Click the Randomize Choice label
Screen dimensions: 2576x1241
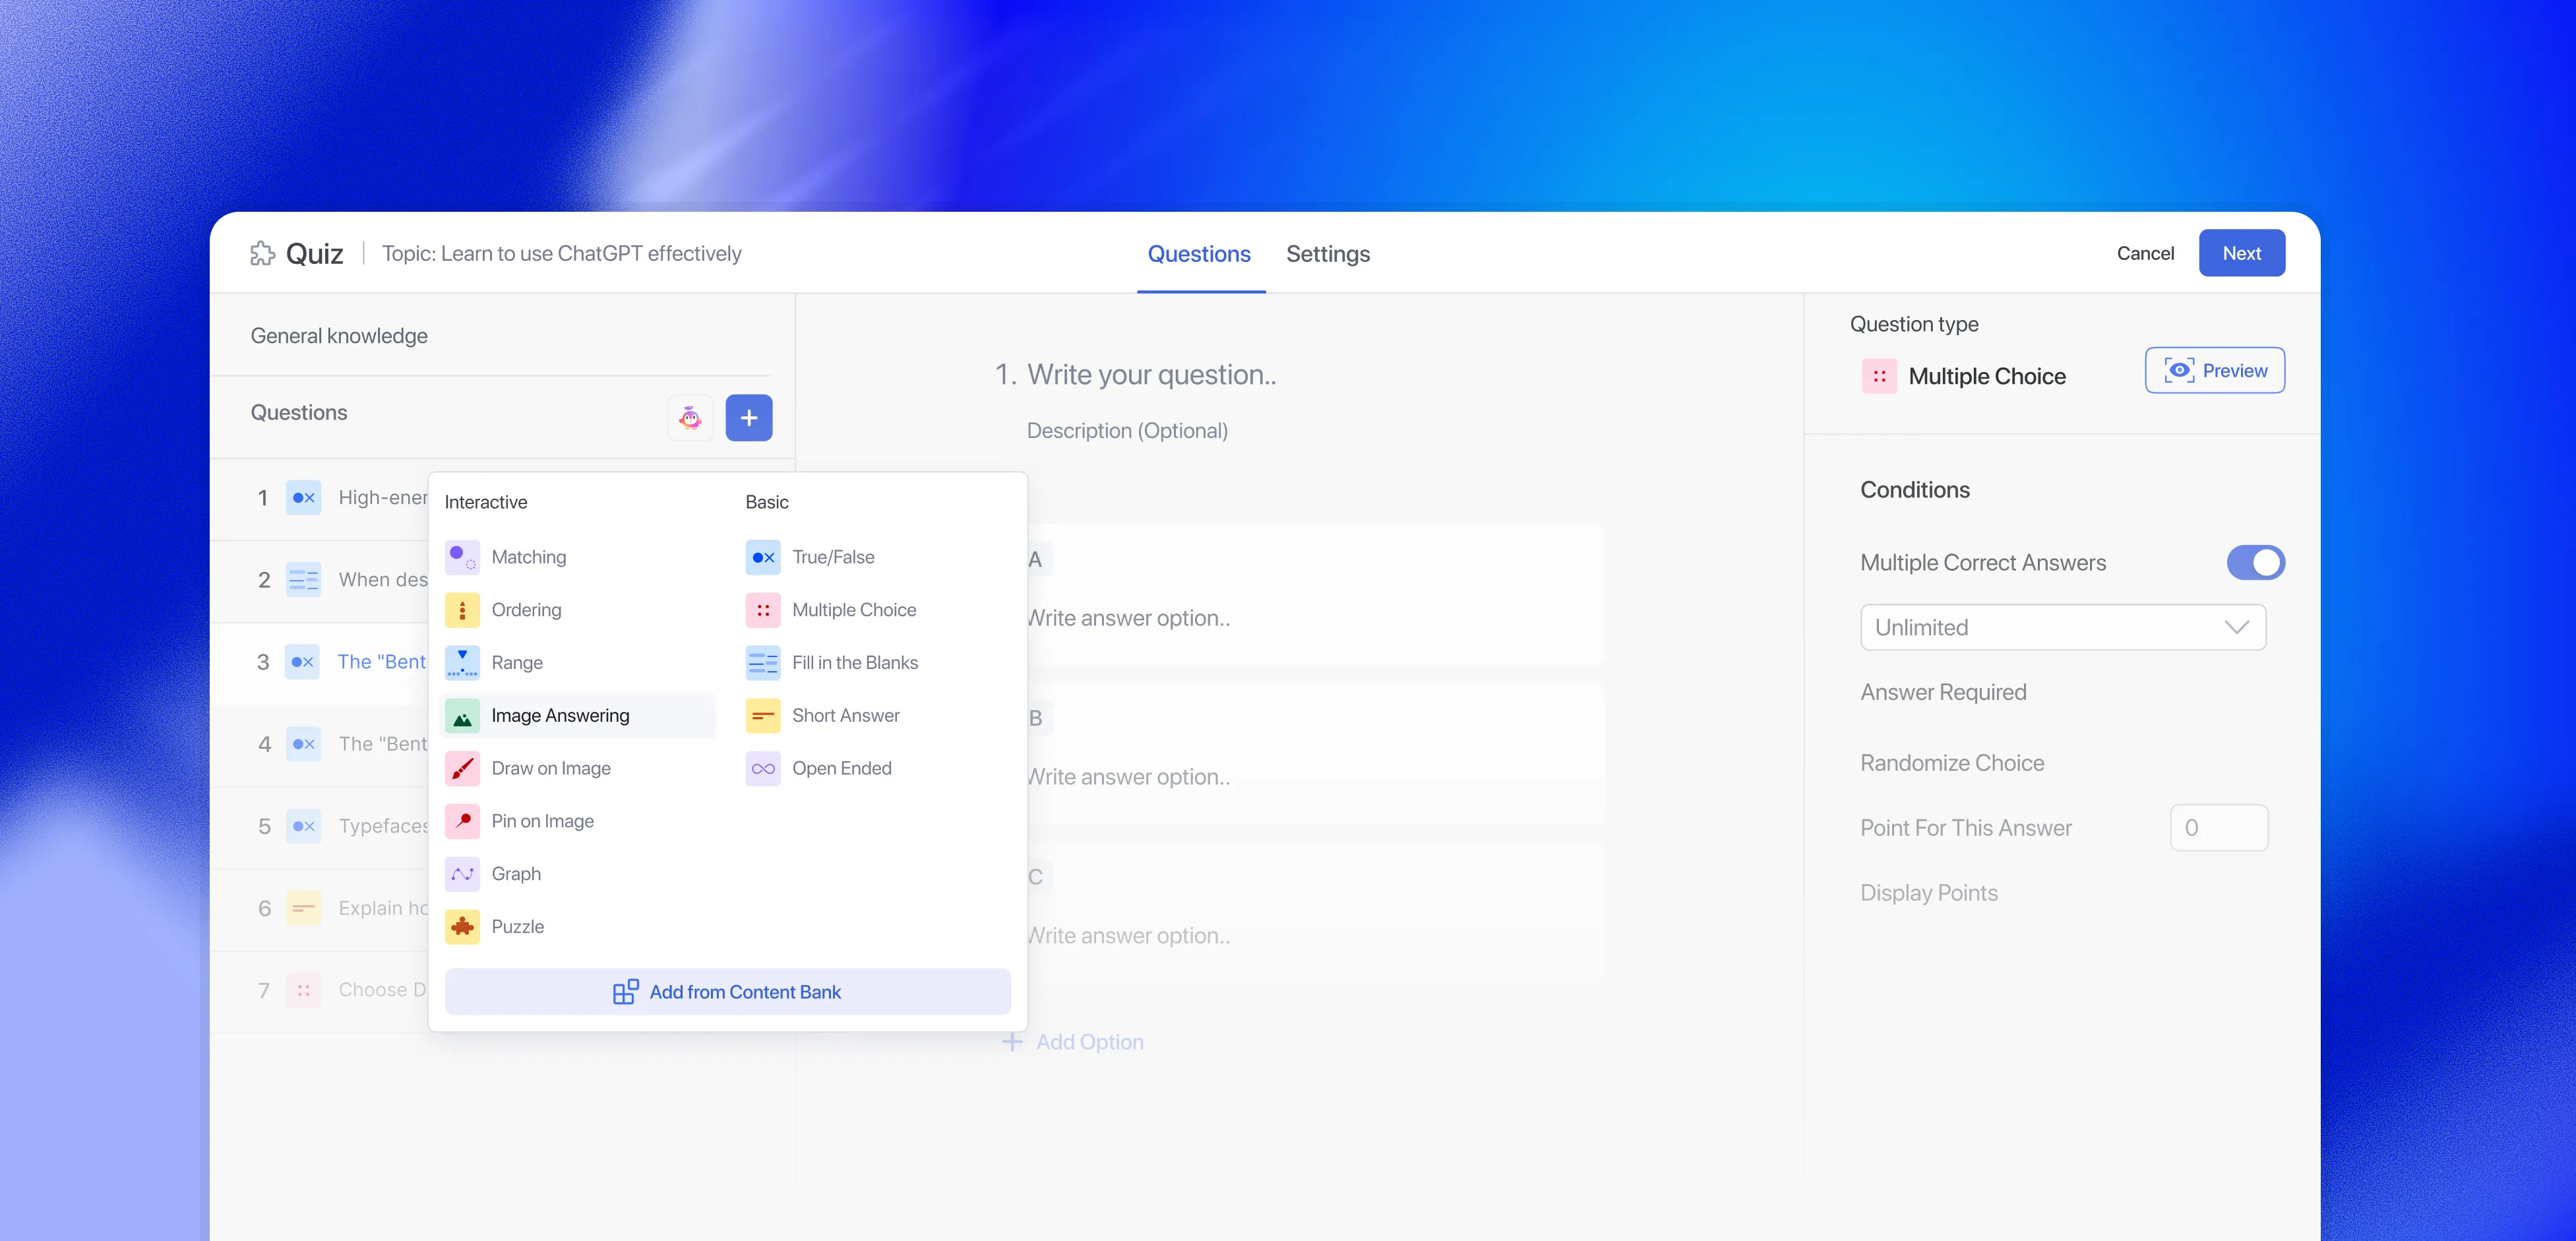(1952, 763)
